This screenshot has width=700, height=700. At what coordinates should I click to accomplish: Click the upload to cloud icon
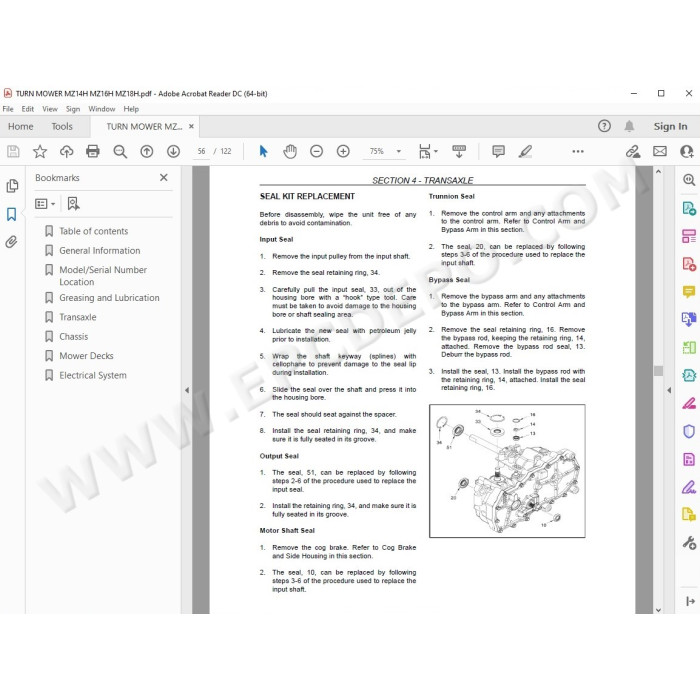(x=67, y=152)
